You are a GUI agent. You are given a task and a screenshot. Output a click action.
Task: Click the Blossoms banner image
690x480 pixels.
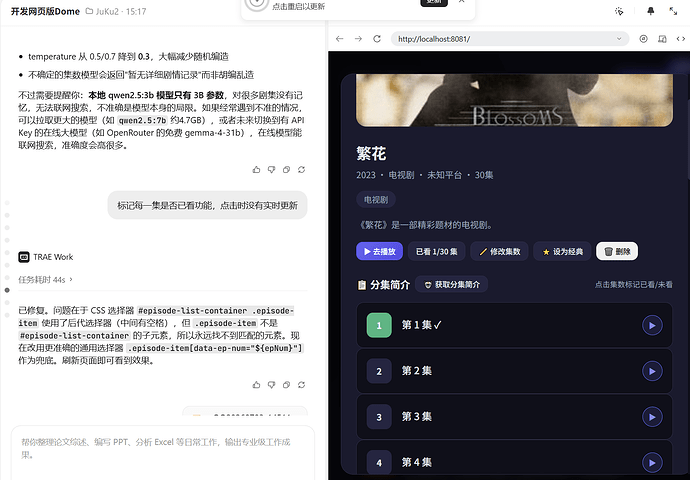point(514,100)
